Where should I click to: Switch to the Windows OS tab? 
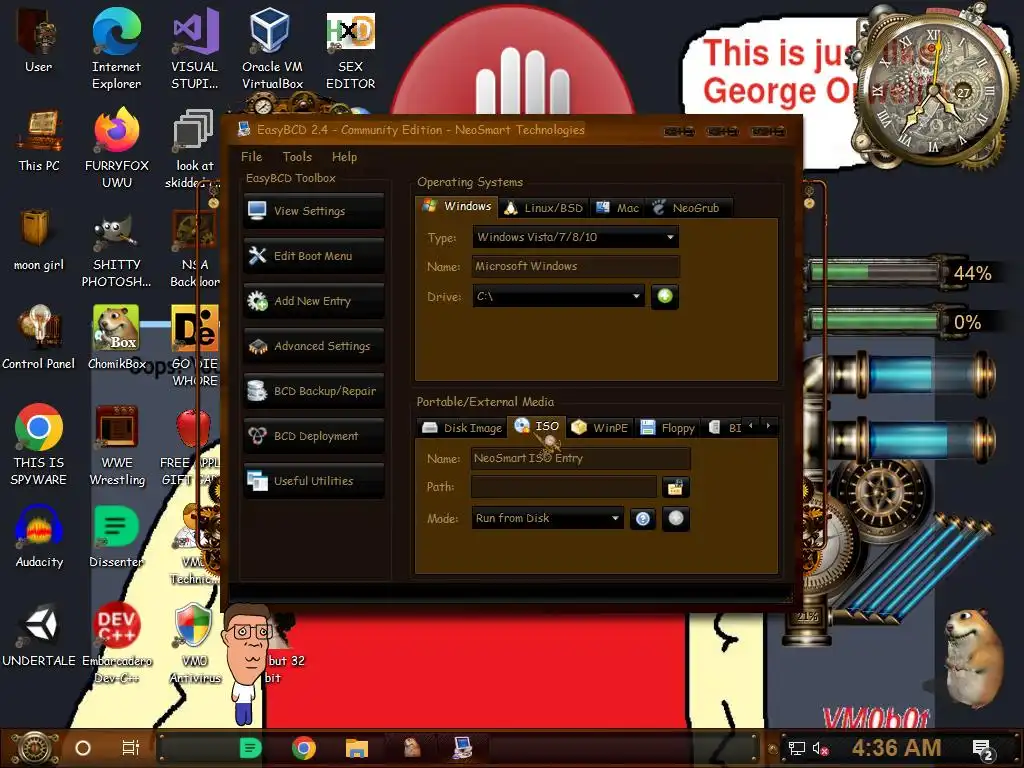point(456,206)
